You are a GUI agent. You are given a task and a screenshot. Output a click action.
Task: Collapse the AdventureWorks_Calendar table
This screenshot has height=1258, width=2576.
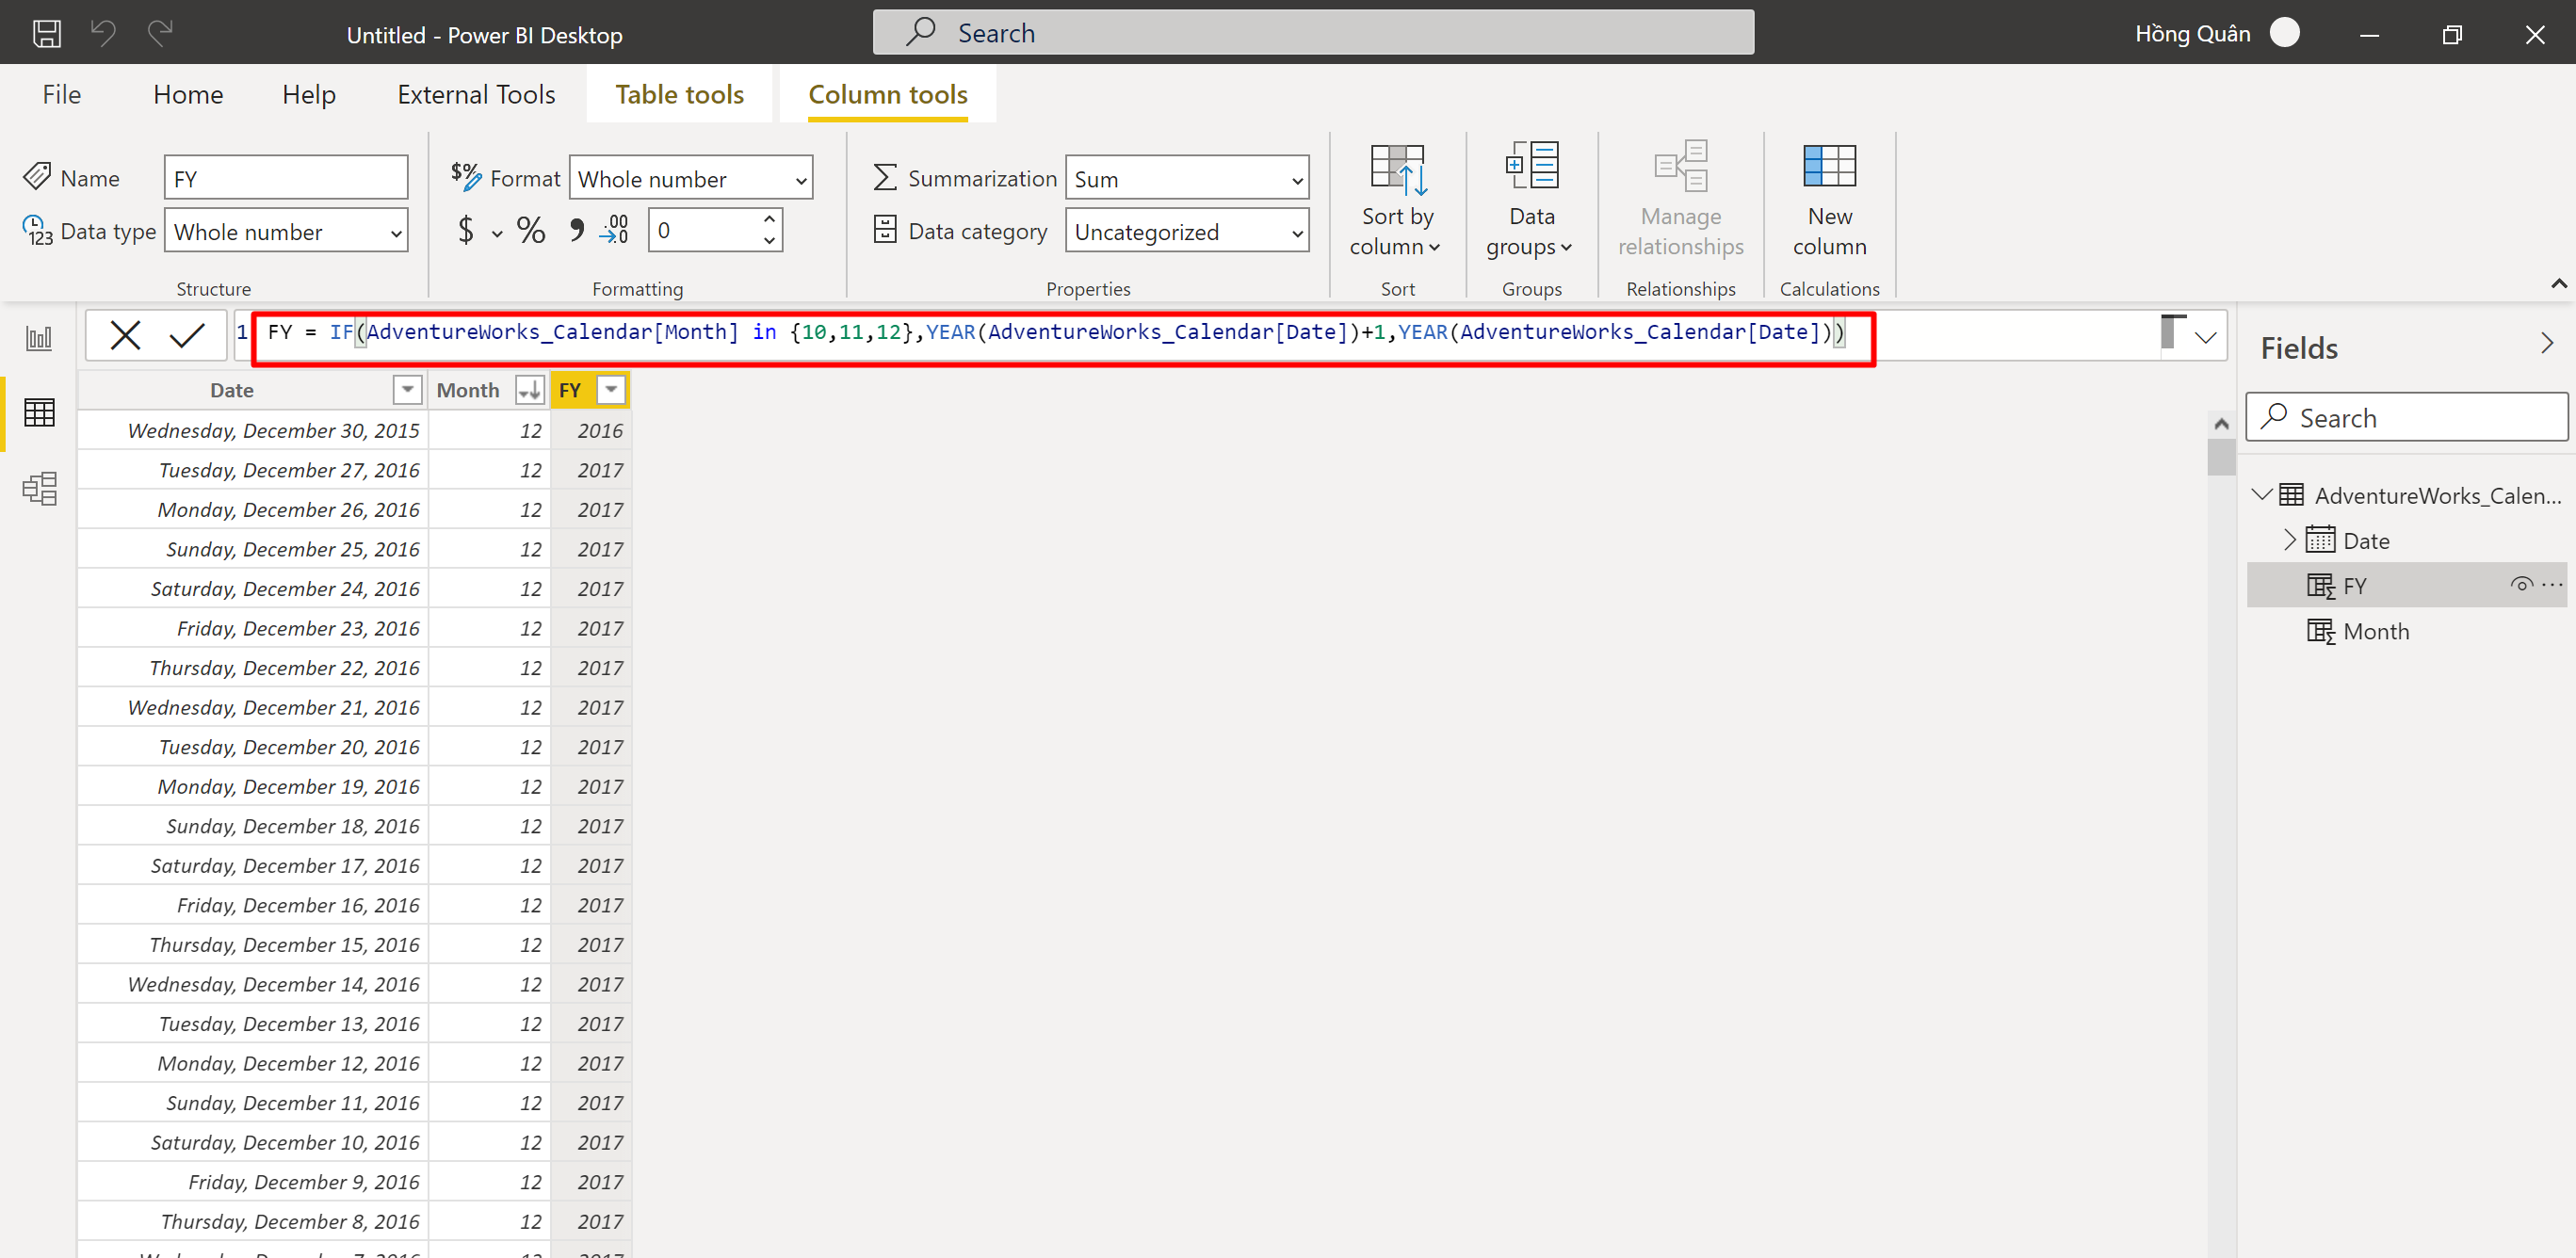point(2261,494)
